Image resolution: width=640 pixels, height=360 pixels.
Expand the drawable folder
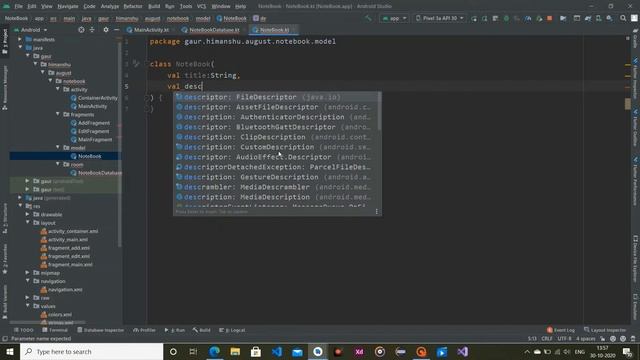coord(28,214)
